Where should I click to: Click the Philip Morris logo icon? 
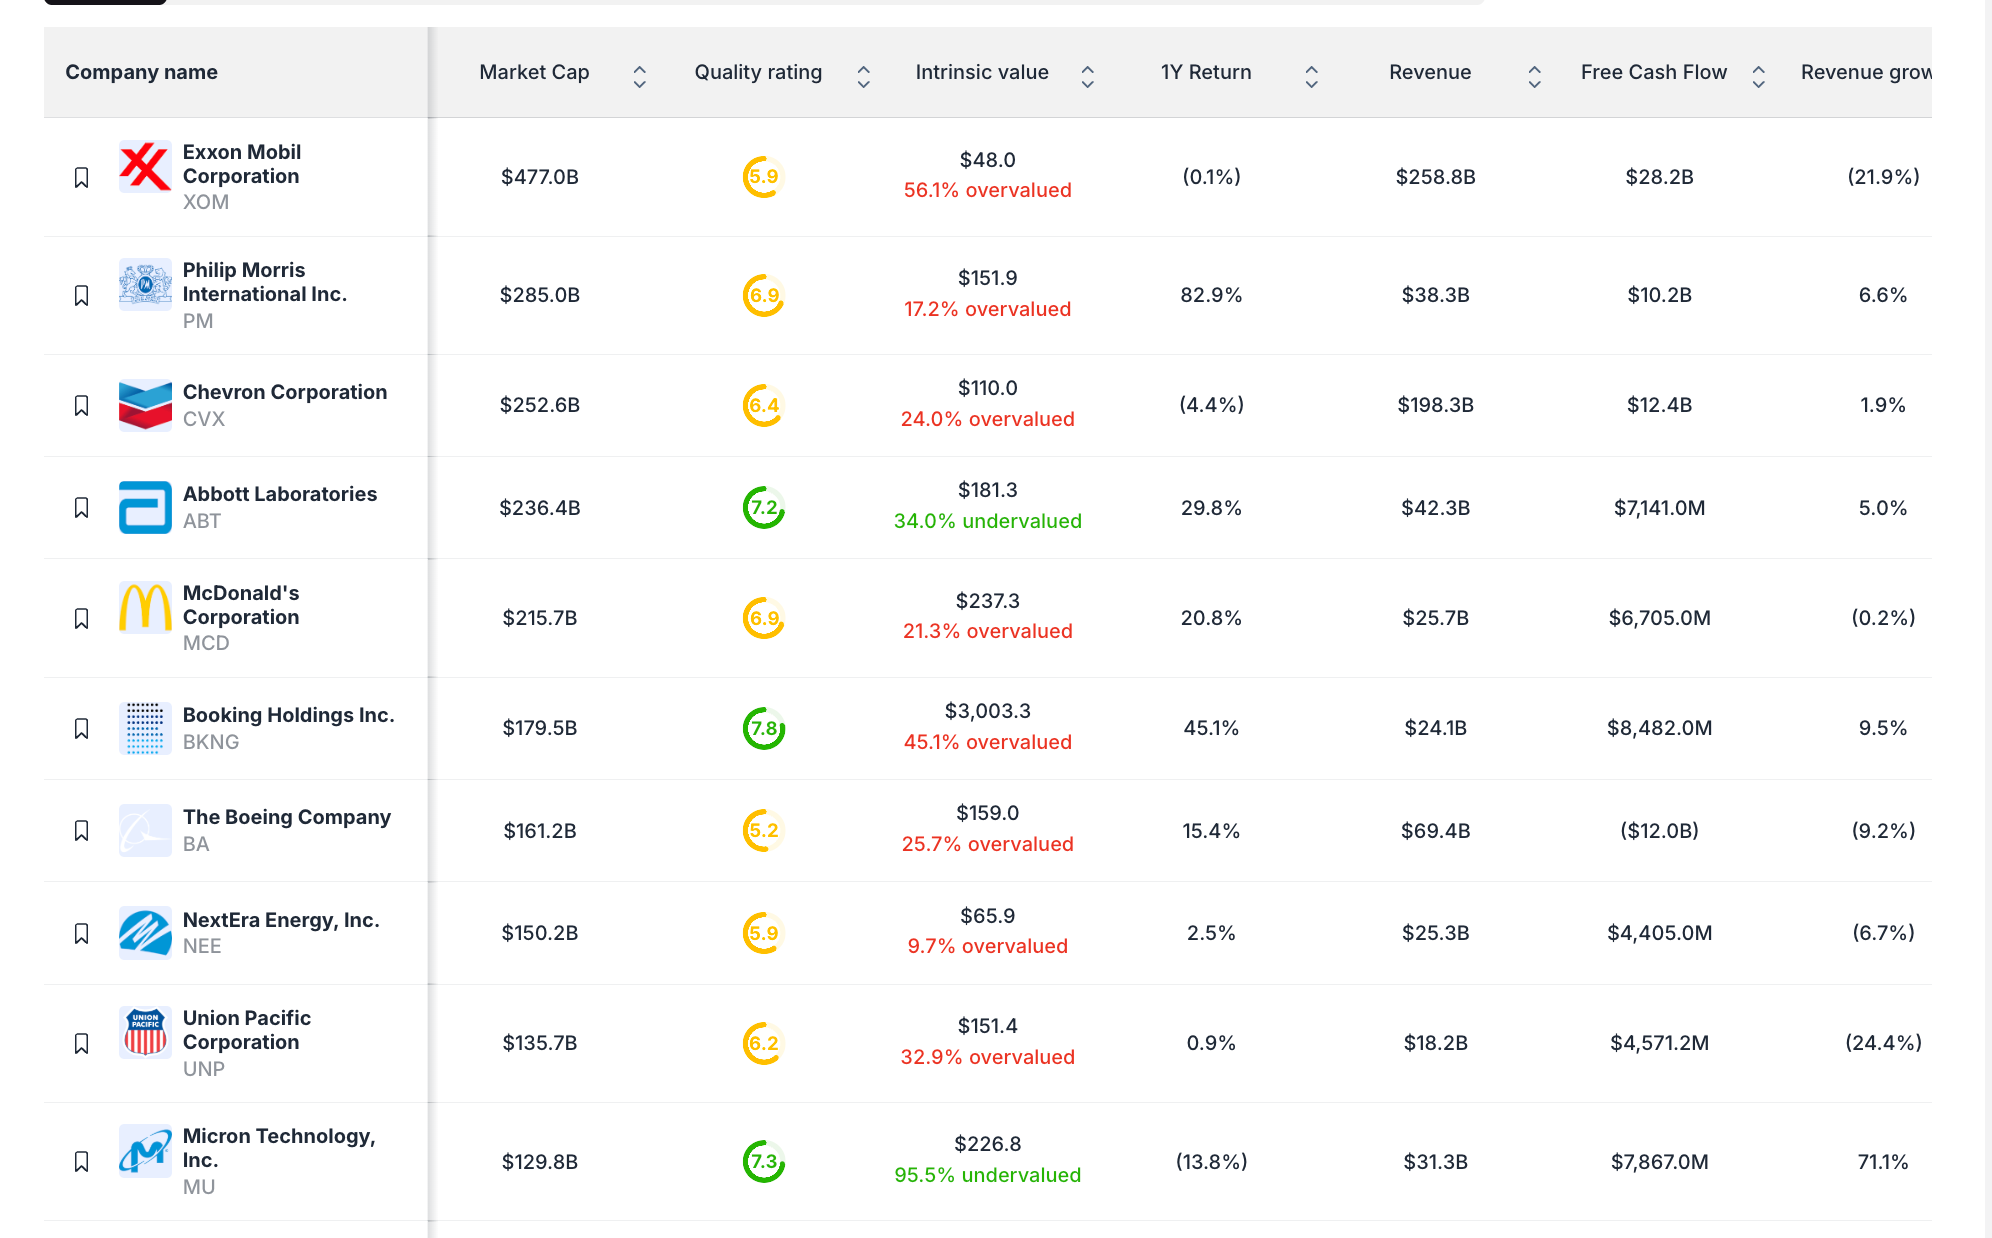[145, 285]
